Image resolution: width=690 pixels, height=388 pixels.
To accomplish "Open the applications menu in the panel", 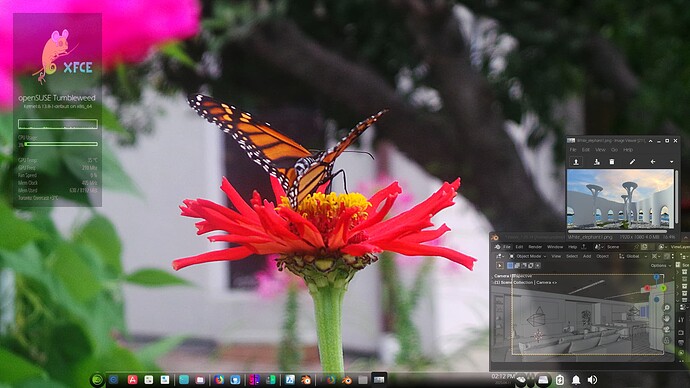I will point(97,379).
